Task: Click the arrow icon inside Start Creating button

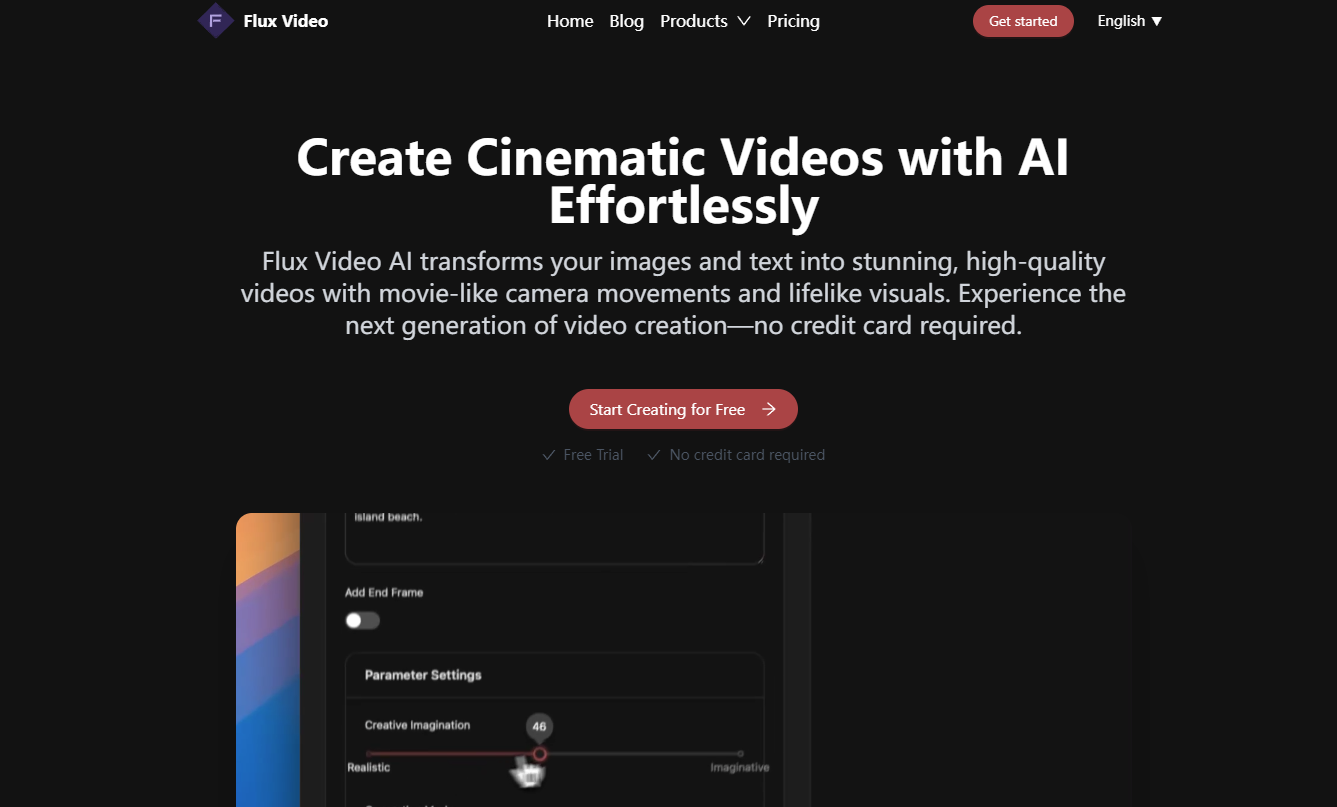Action: point(768,409)
